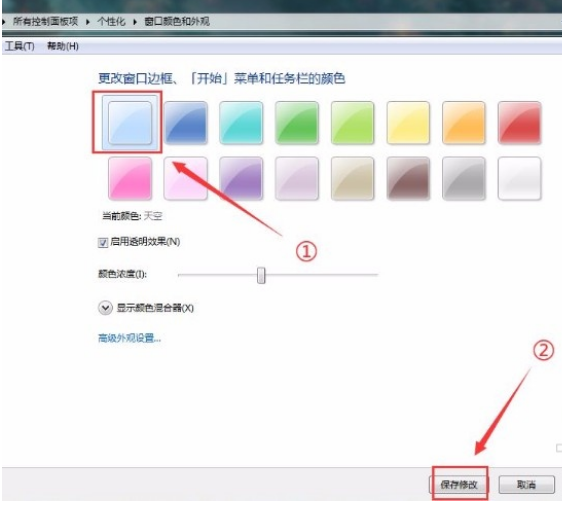Choose the brown chocolate color swatch

[408, 178]
